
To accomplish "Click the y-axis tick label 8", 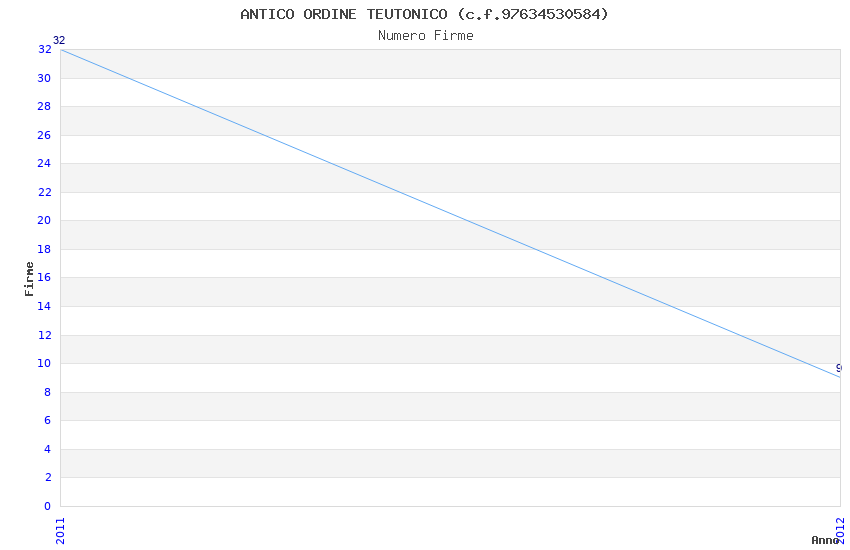I will (48, 392).
